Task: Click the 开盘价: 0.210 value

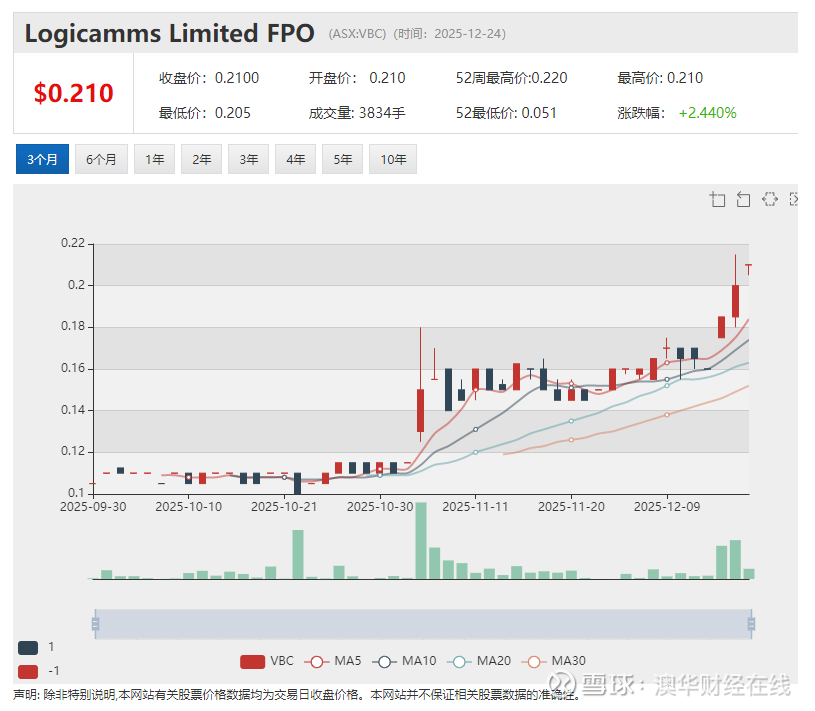Action: pyautogui.click(x=357, y=78)
